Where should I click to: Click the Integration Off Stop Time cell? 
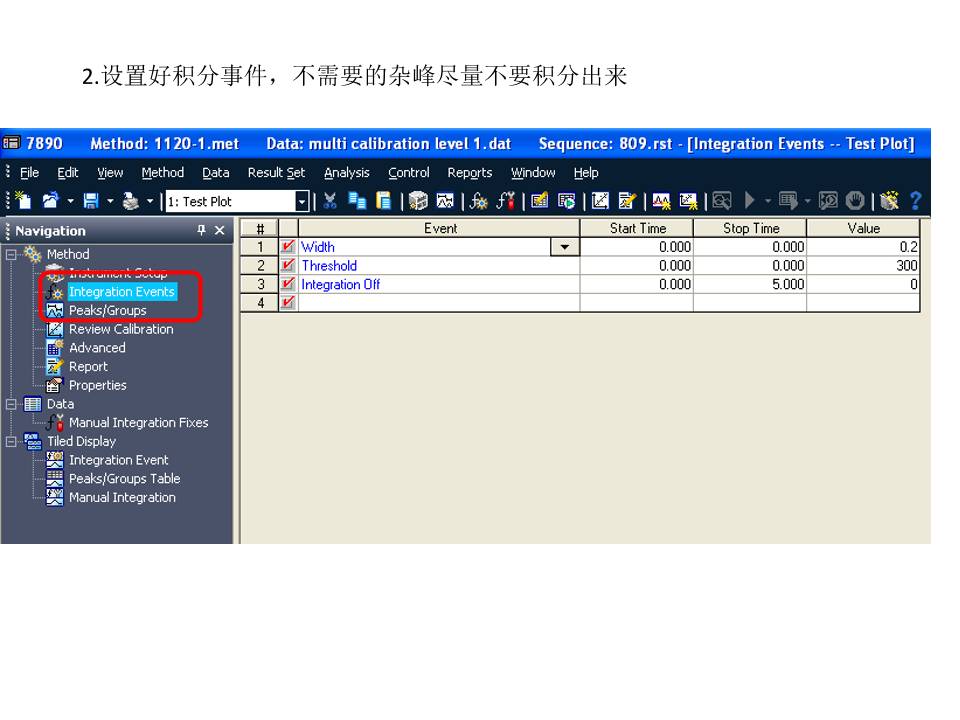pos(749,285)
